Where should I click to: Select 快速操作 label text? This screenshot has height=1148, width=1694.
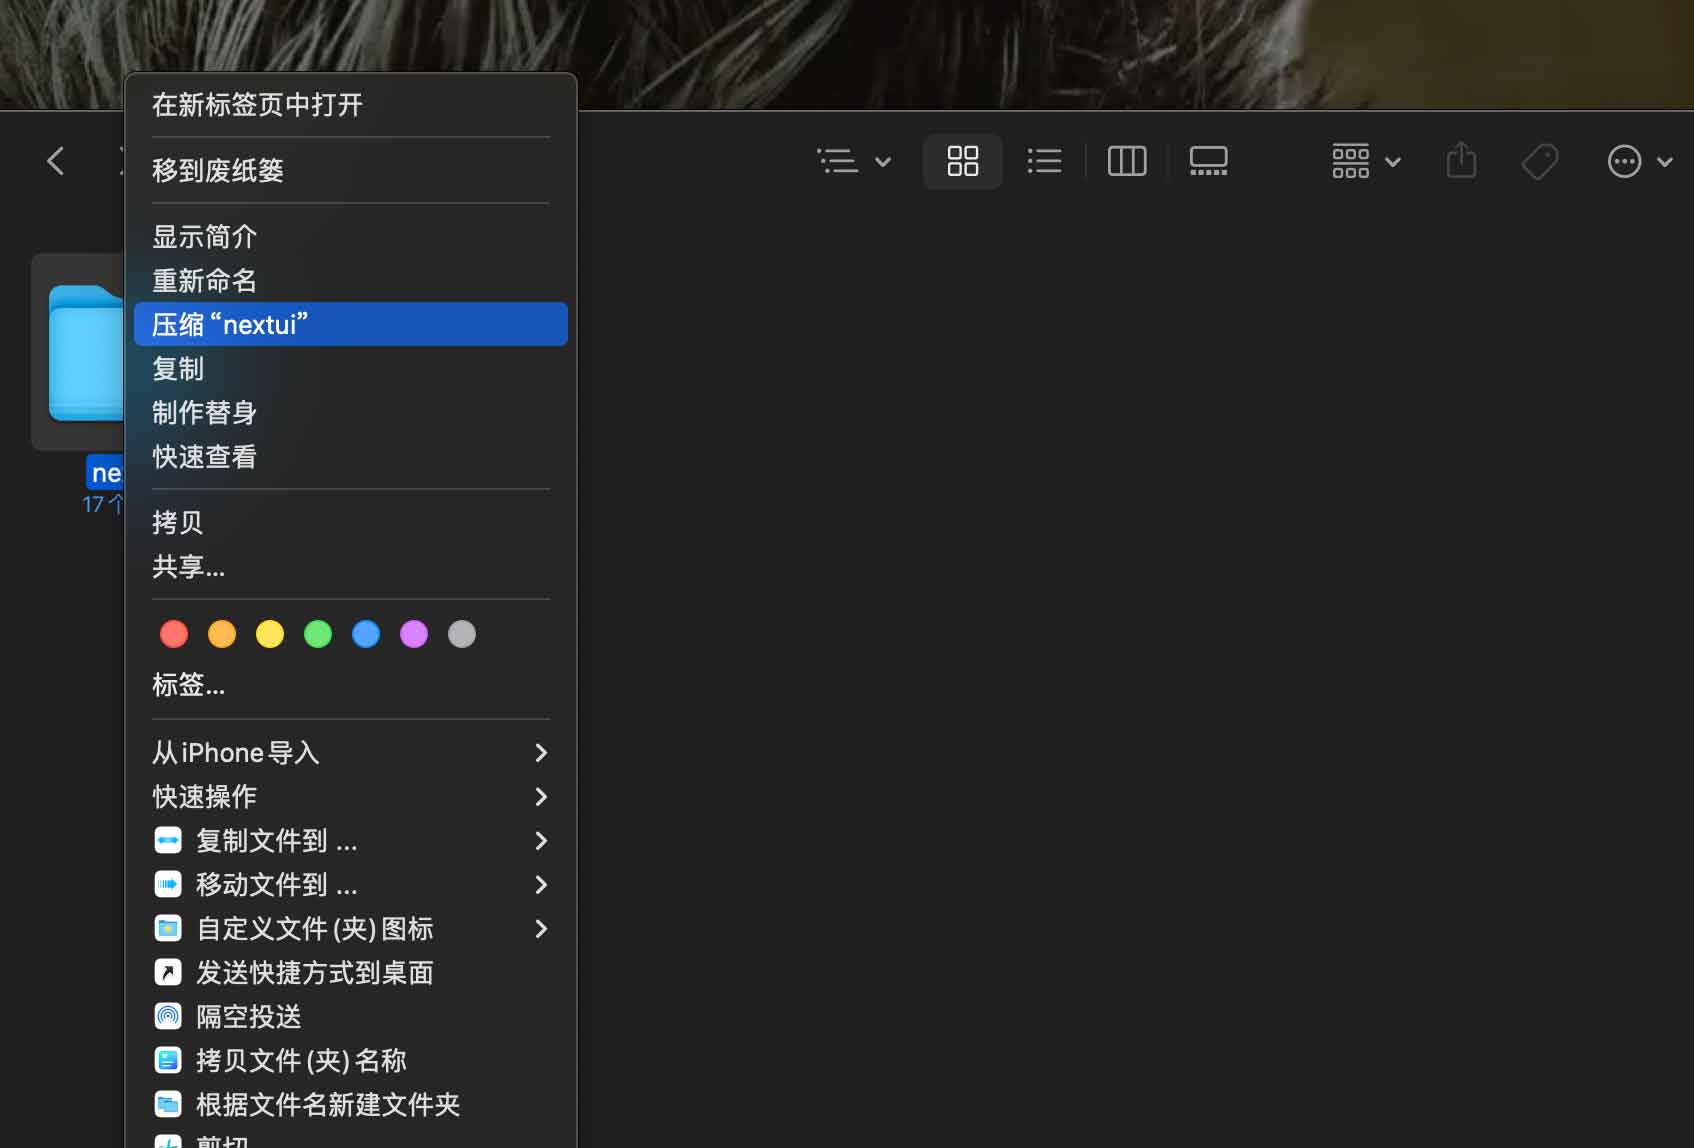pos(205,797)
